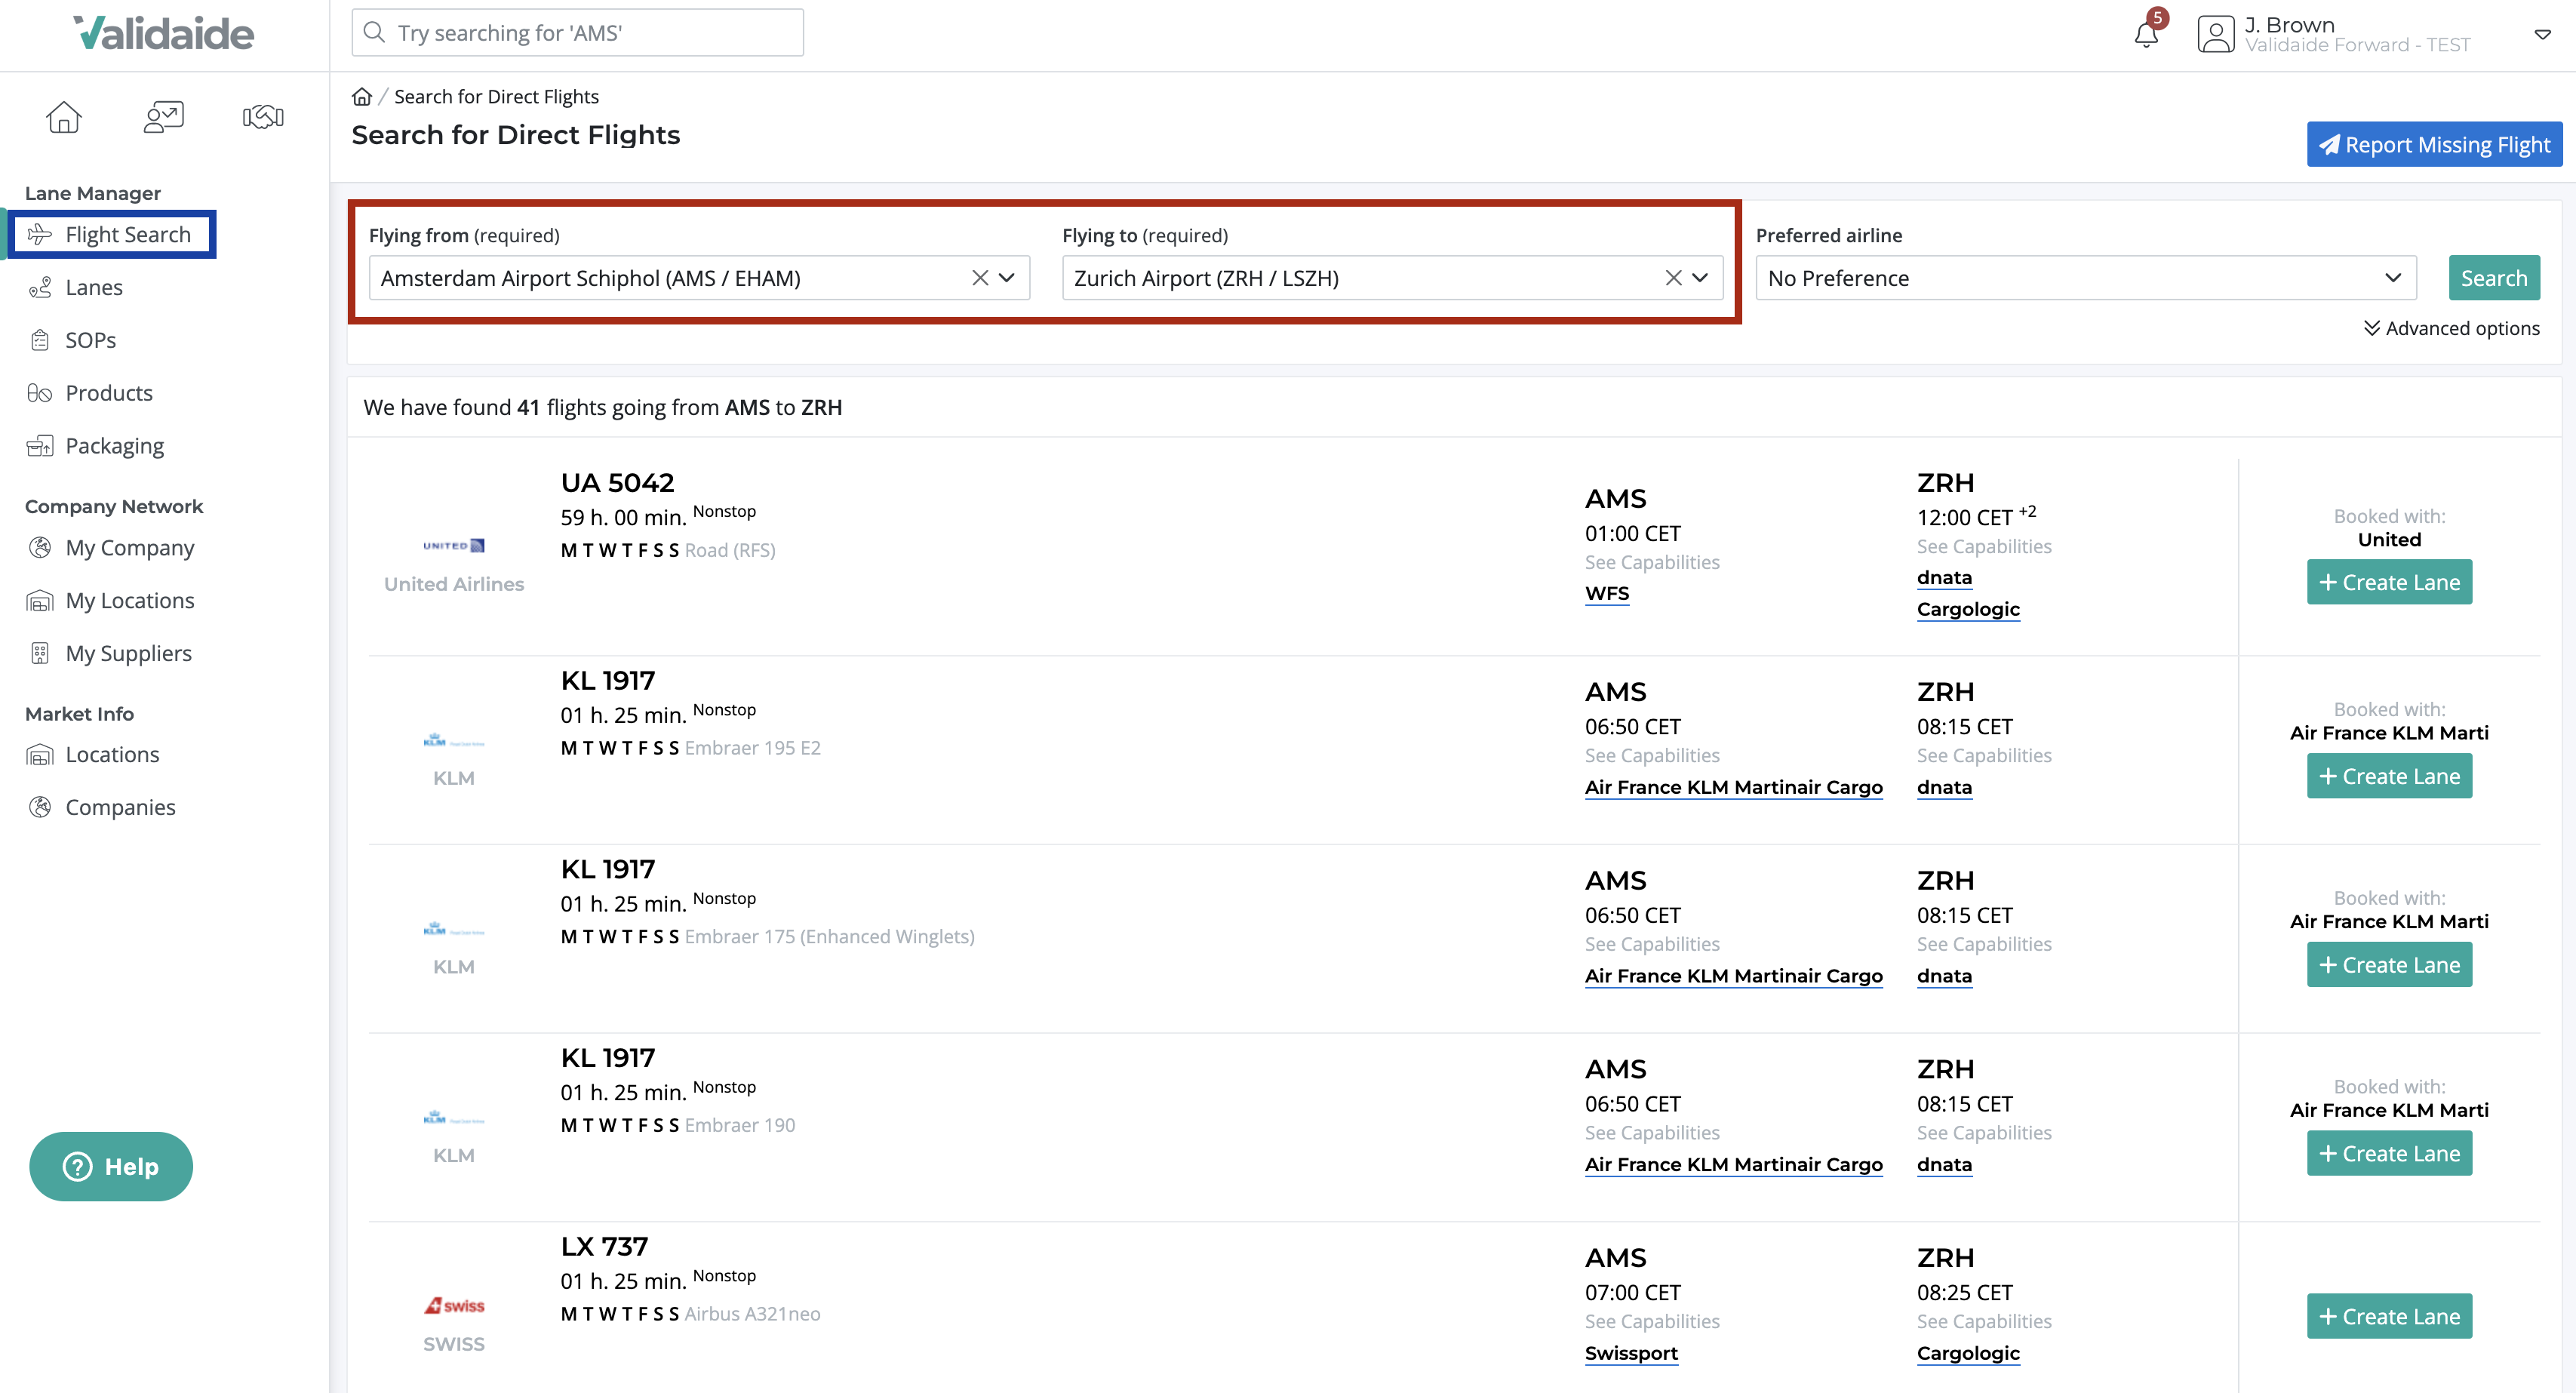This screenshot has height=1393, width=2576.
Task: Open Market Info Locations
Action: click(112, 755)
